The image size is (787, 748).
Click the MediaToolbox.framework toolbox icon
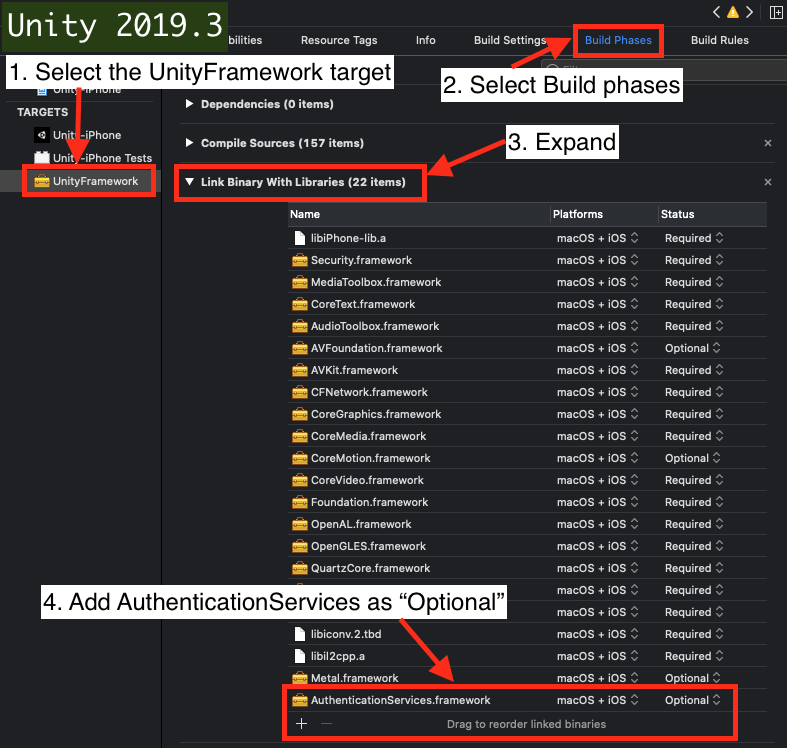click(300, 282)
